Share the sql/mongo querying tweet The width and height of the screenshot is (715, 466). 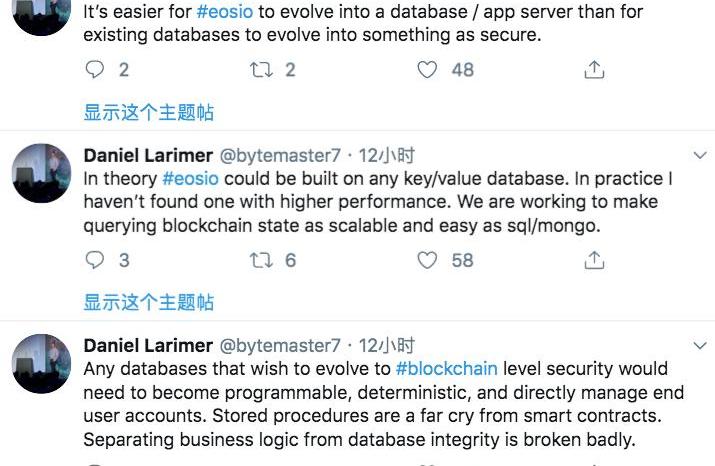tap(594, 260)
